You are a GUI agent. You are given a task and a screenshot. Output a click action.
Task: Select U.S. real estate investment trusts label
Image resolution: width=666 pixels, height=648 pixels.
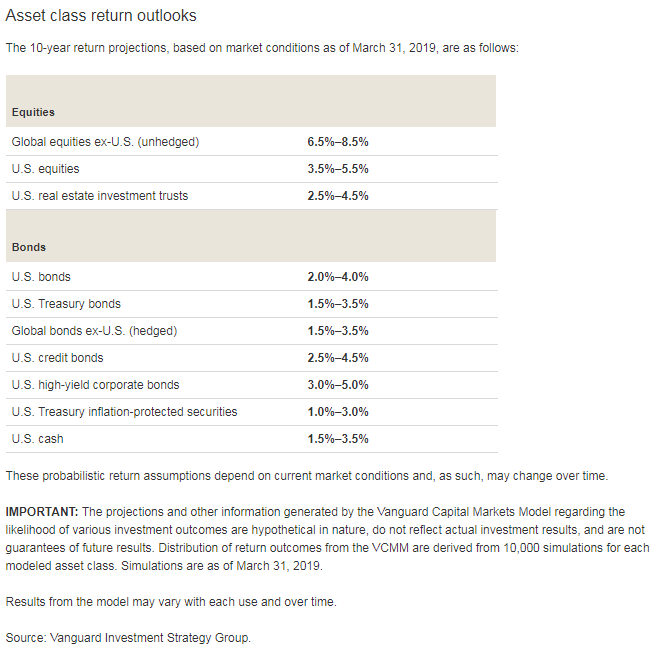tap(99, 196)
